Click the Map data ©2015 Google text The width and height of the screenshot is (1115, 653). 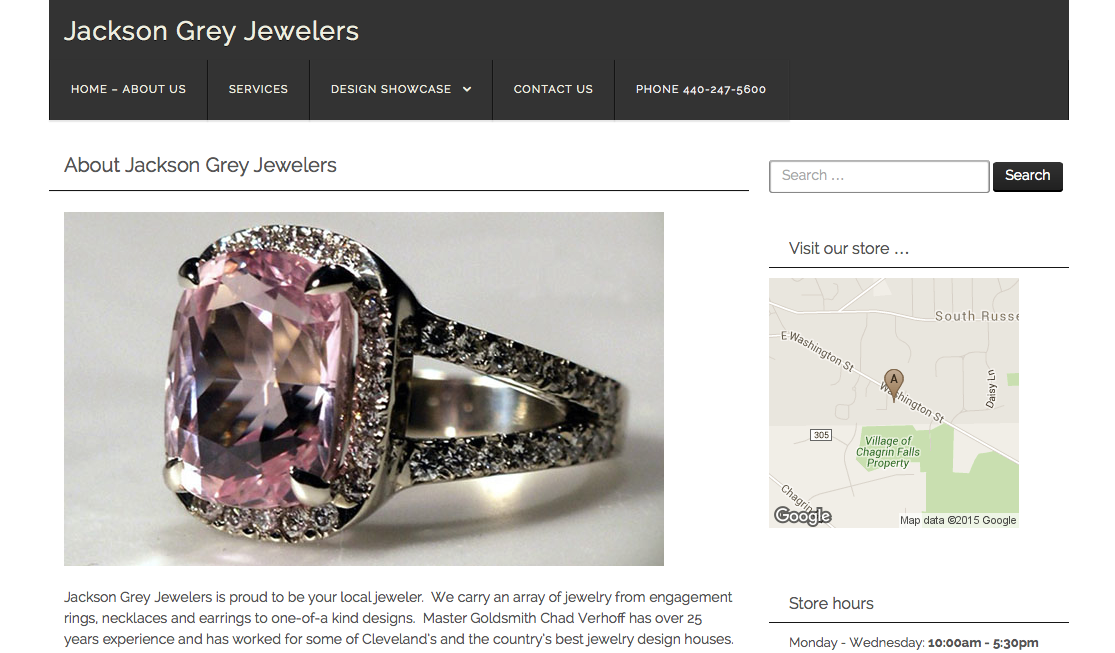[x=958, y=521]
